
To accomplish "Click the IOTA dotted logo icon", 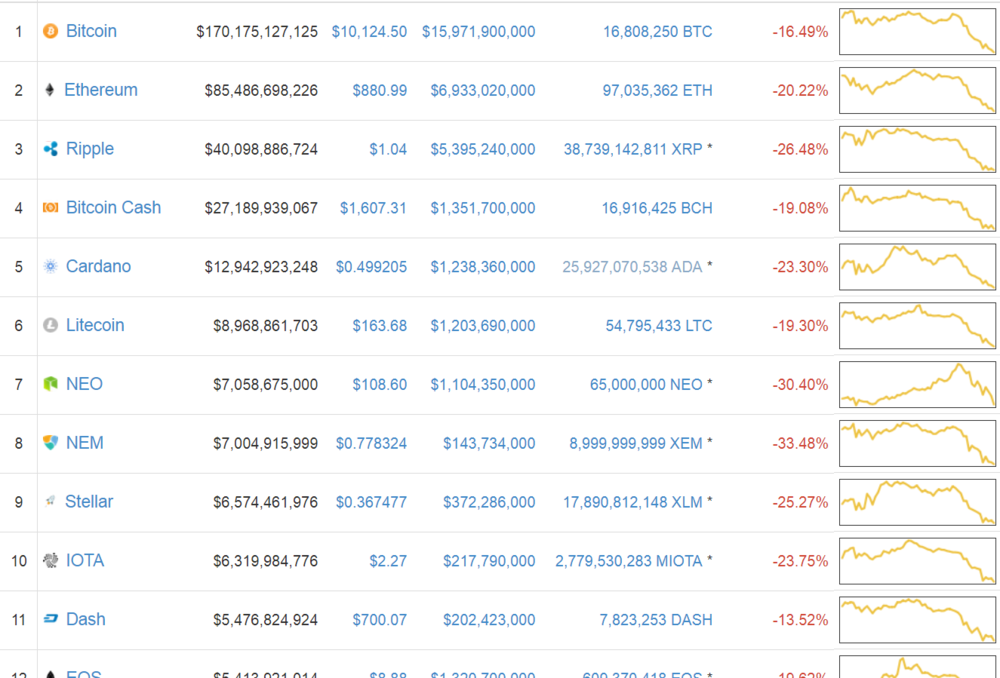I will (x=51, y=561).
